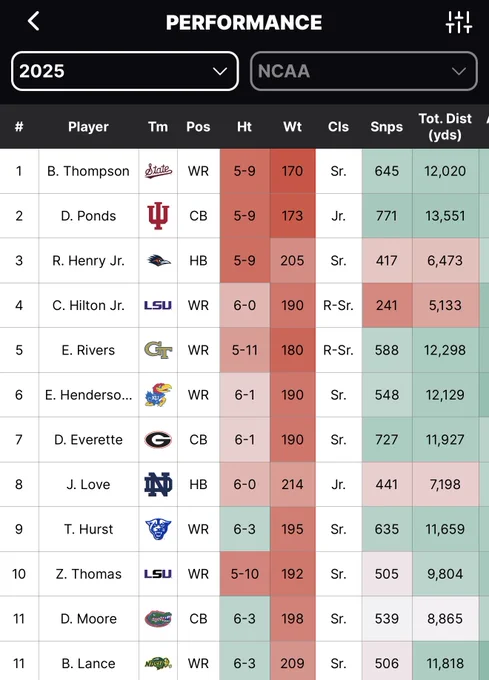This screenshot has width=489, height=680.
Task: Sort by the Wt column header
Action: tap(292, 127)
